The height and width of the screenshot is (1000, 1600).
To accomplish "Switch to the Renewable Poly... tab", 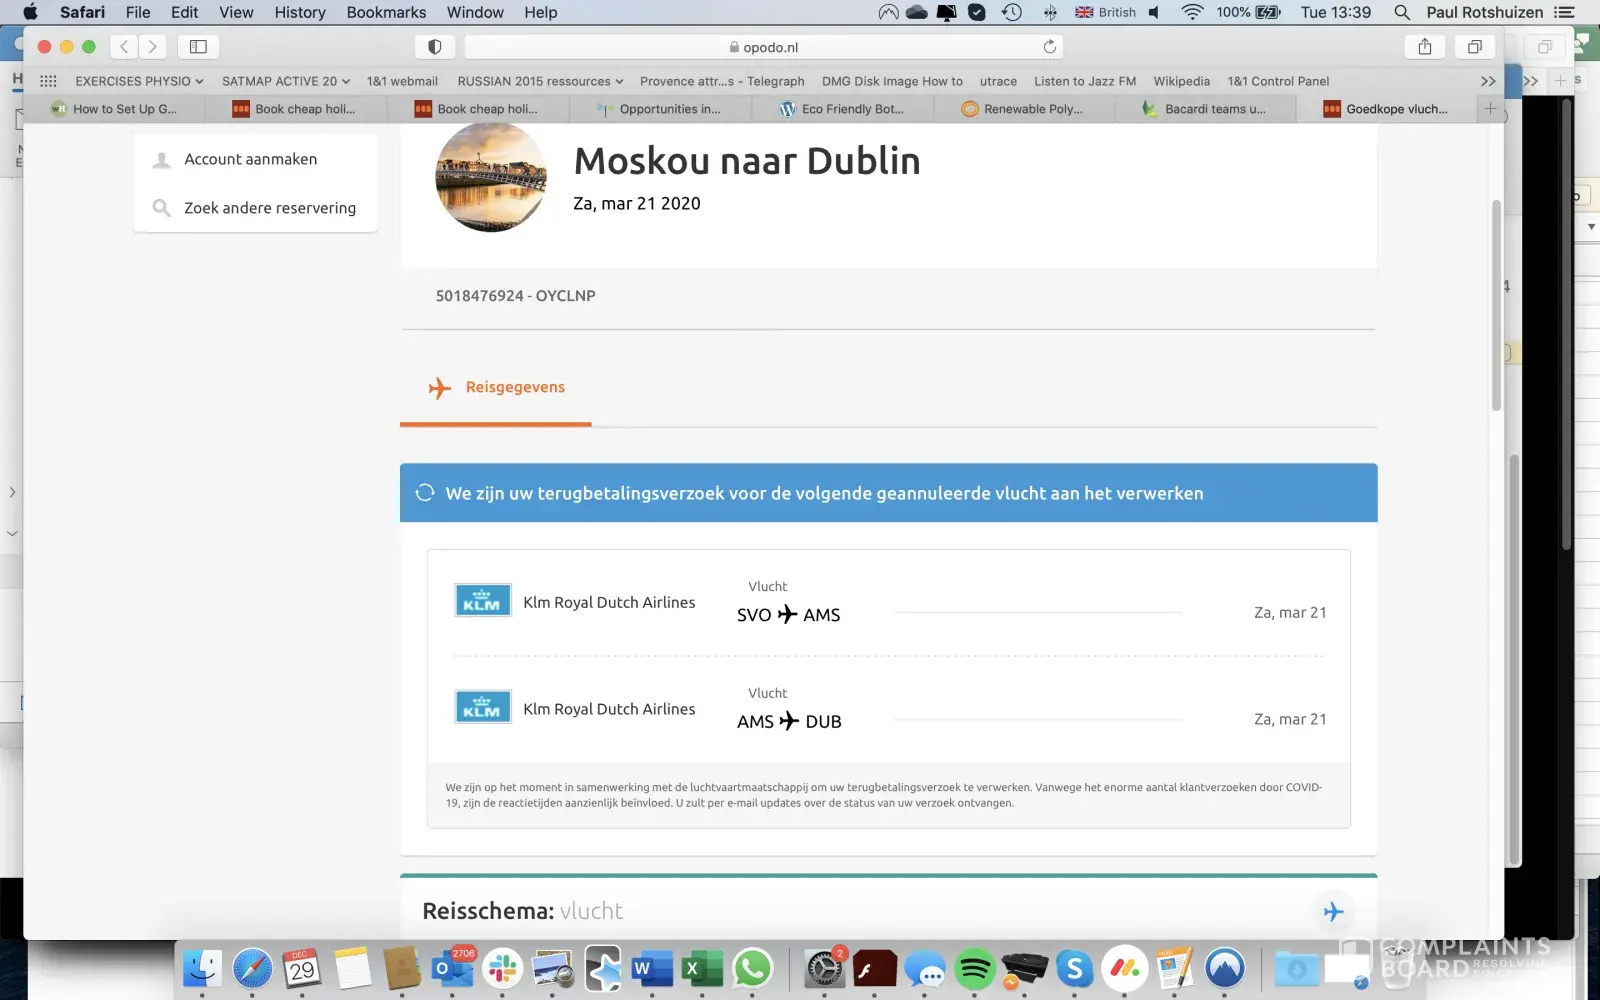I will coord(1024,109).
